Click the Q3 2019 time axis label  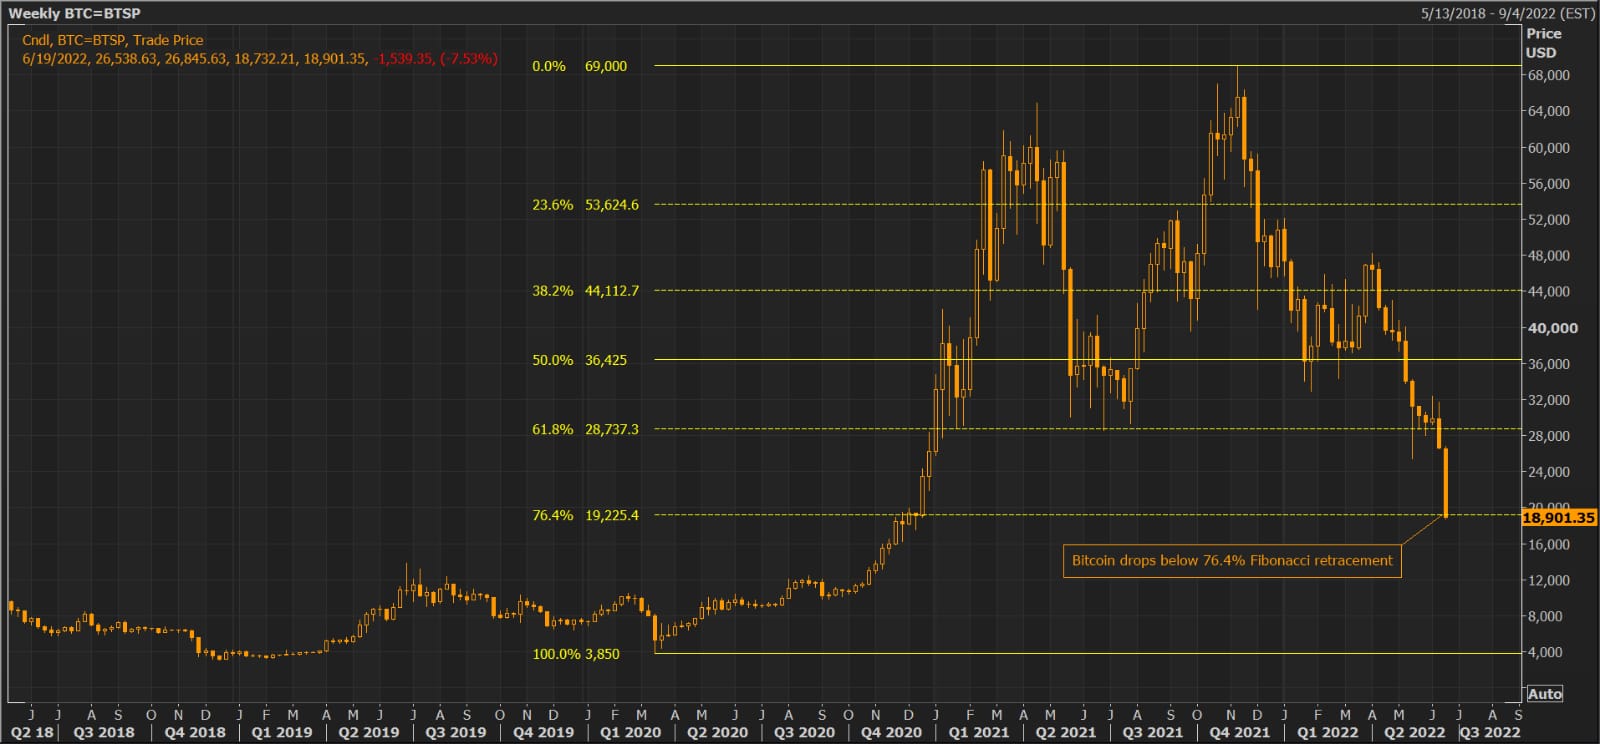coord(455,732)
